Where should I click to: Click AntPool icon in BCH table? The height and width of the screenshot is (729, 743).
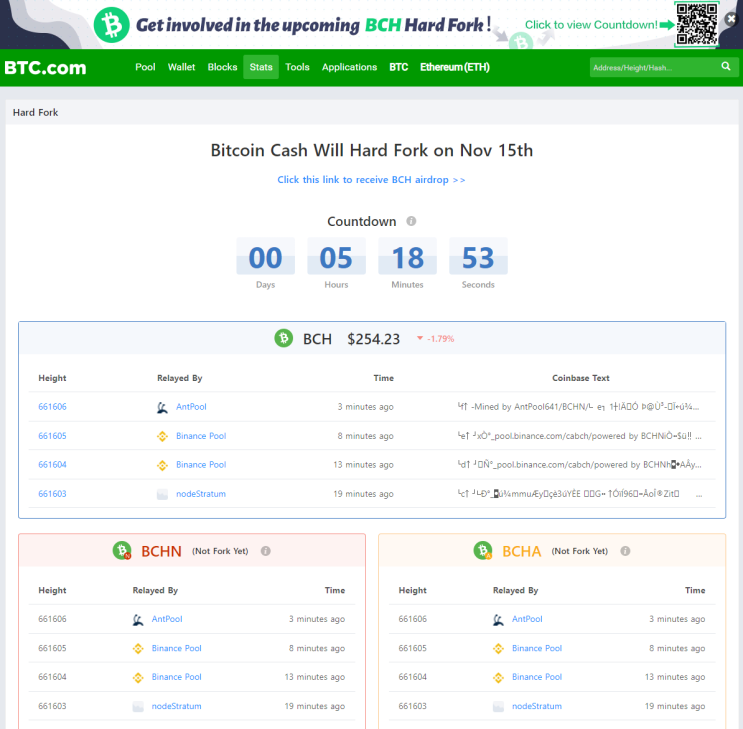(162, 407)
